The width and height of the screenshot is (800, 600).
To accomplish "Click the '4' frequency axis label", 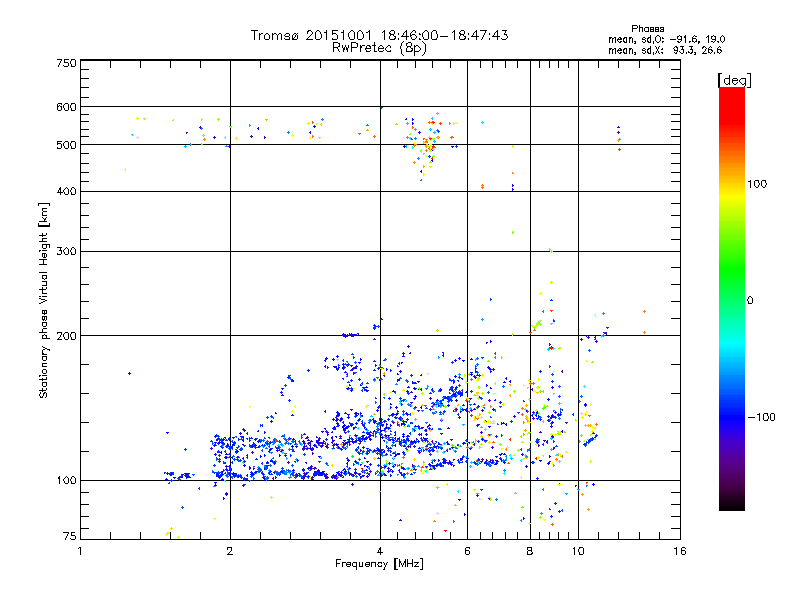I will 380,551.
